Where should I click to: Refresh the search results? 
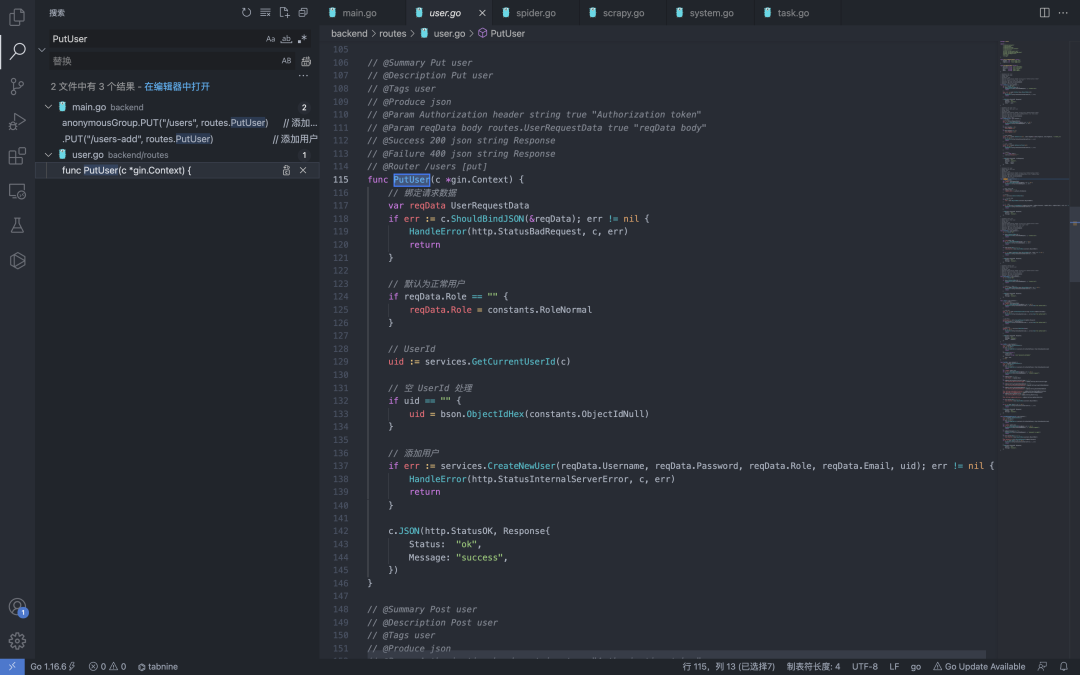click(247, 13)
